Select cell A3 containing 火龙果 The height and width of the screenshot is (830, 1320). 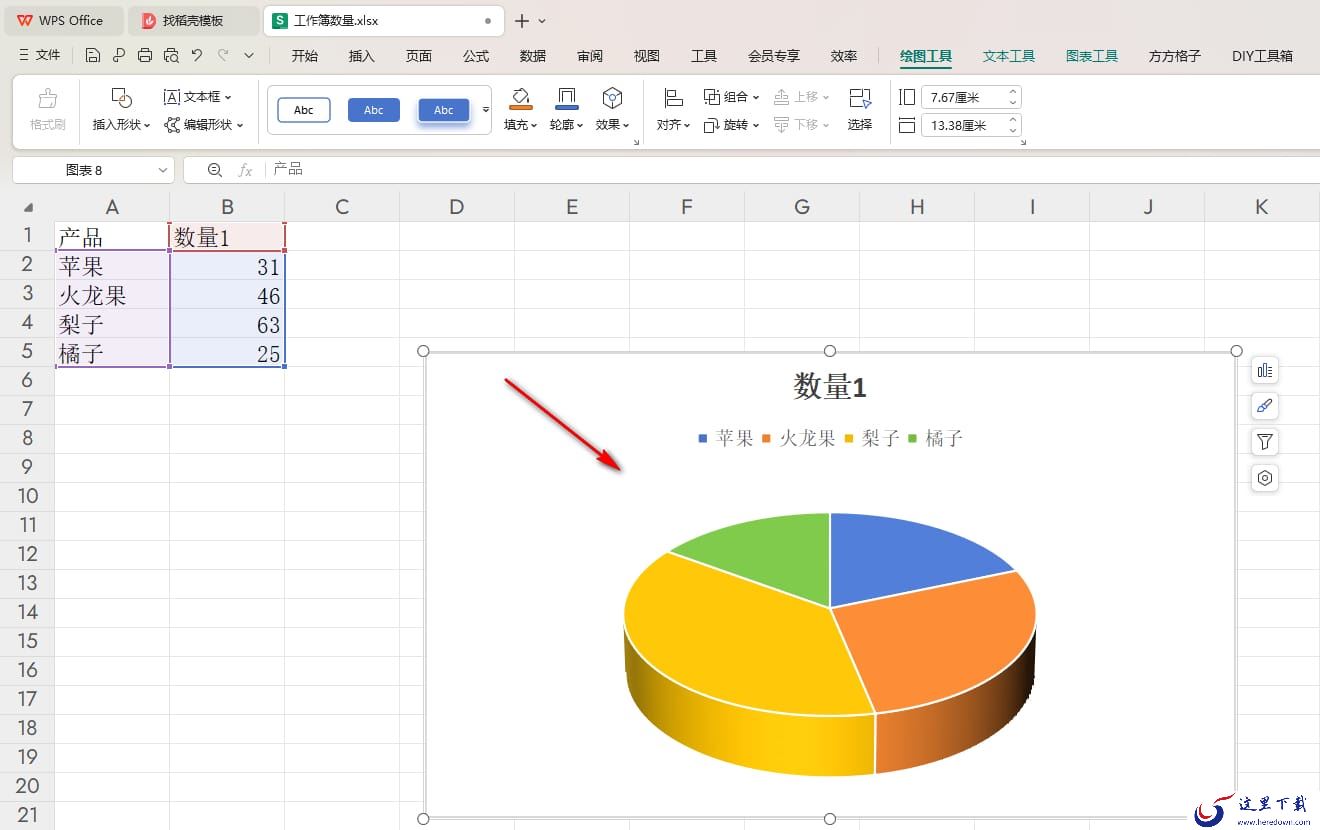[x=112, y=295]
